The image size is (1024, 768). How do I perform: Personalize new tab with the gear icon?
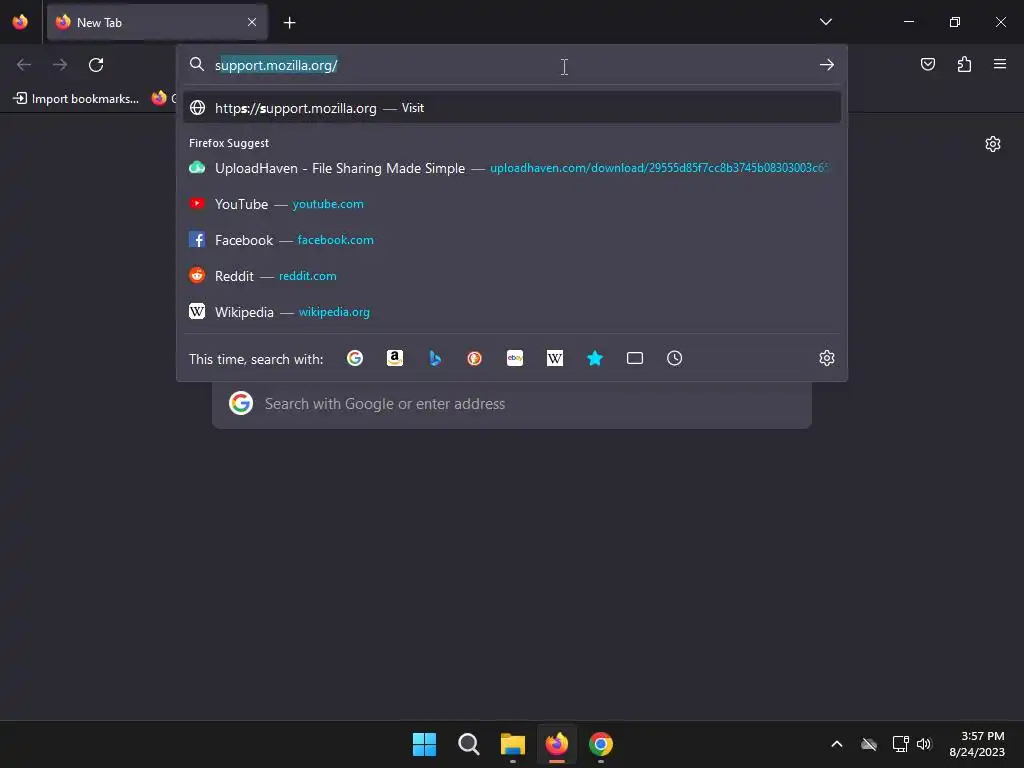pos(993,144)
